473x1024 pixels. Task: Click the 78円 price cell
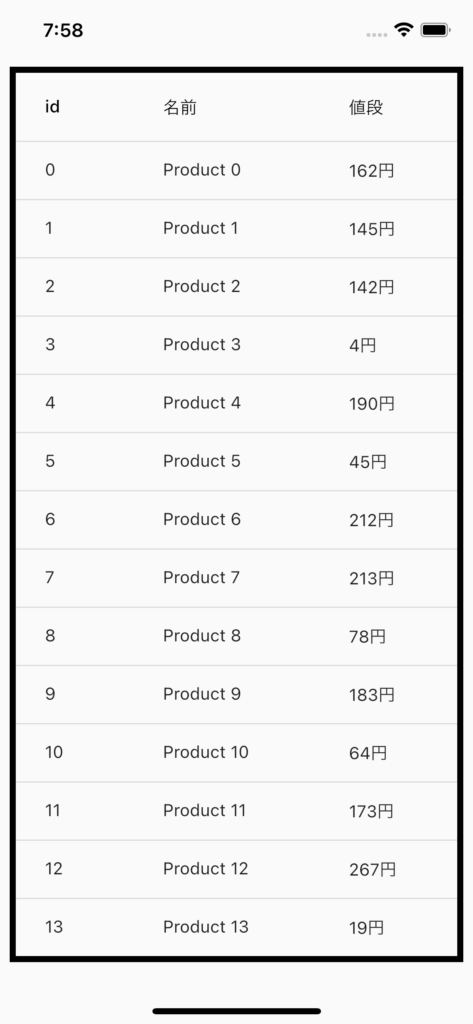pyautogui.click(x=367, y=636)
